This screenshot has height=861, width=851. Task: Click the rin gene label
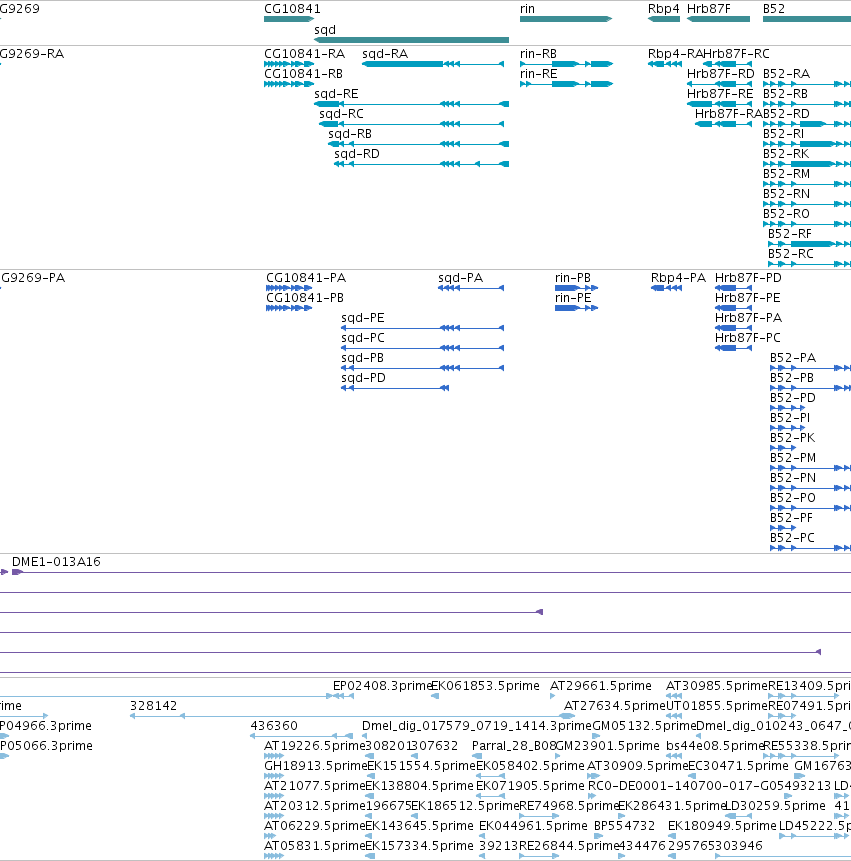[527, 9]
